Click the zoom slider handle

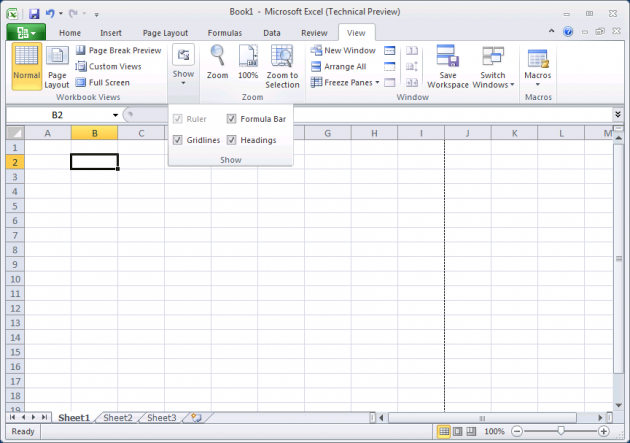pos(560,431)
